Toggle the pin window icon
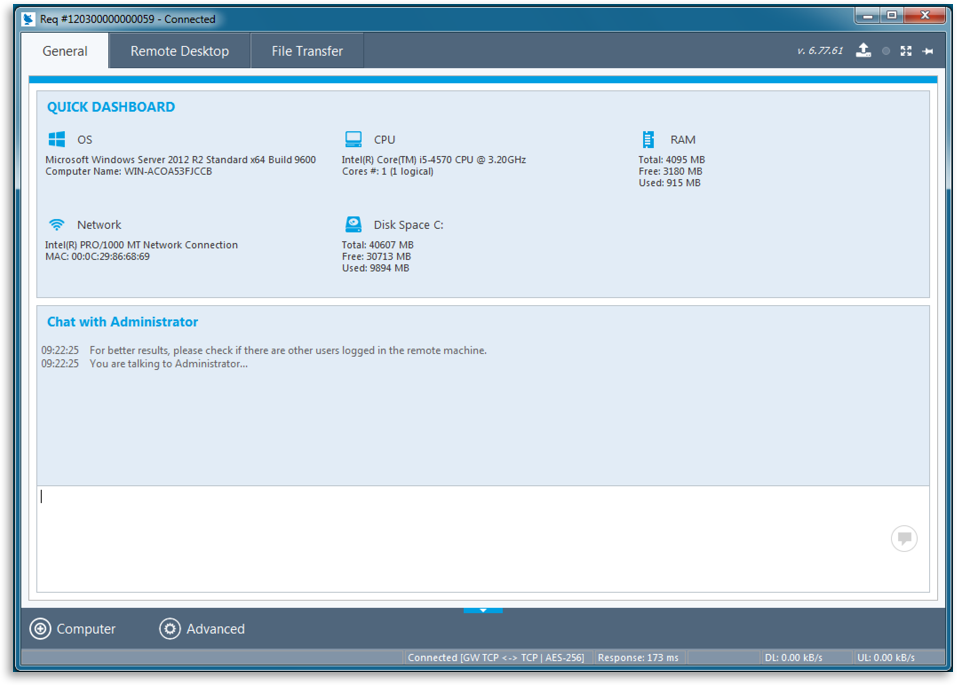 (x=929, y=49)
